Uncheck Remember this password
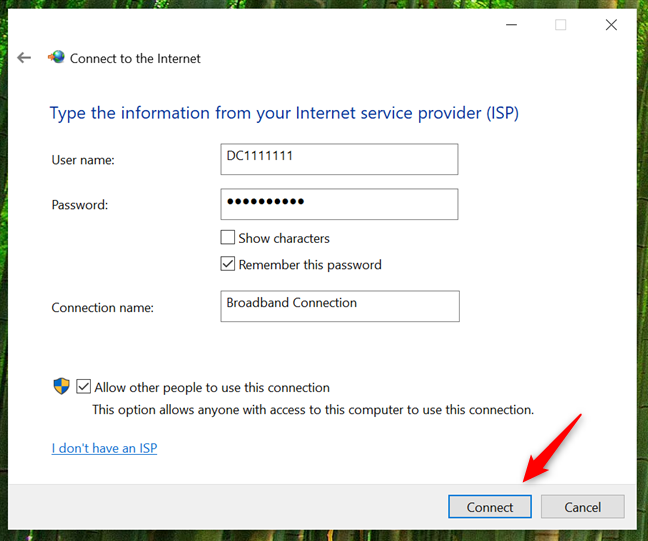Screen dimensions: 648x541 [228, 264]
